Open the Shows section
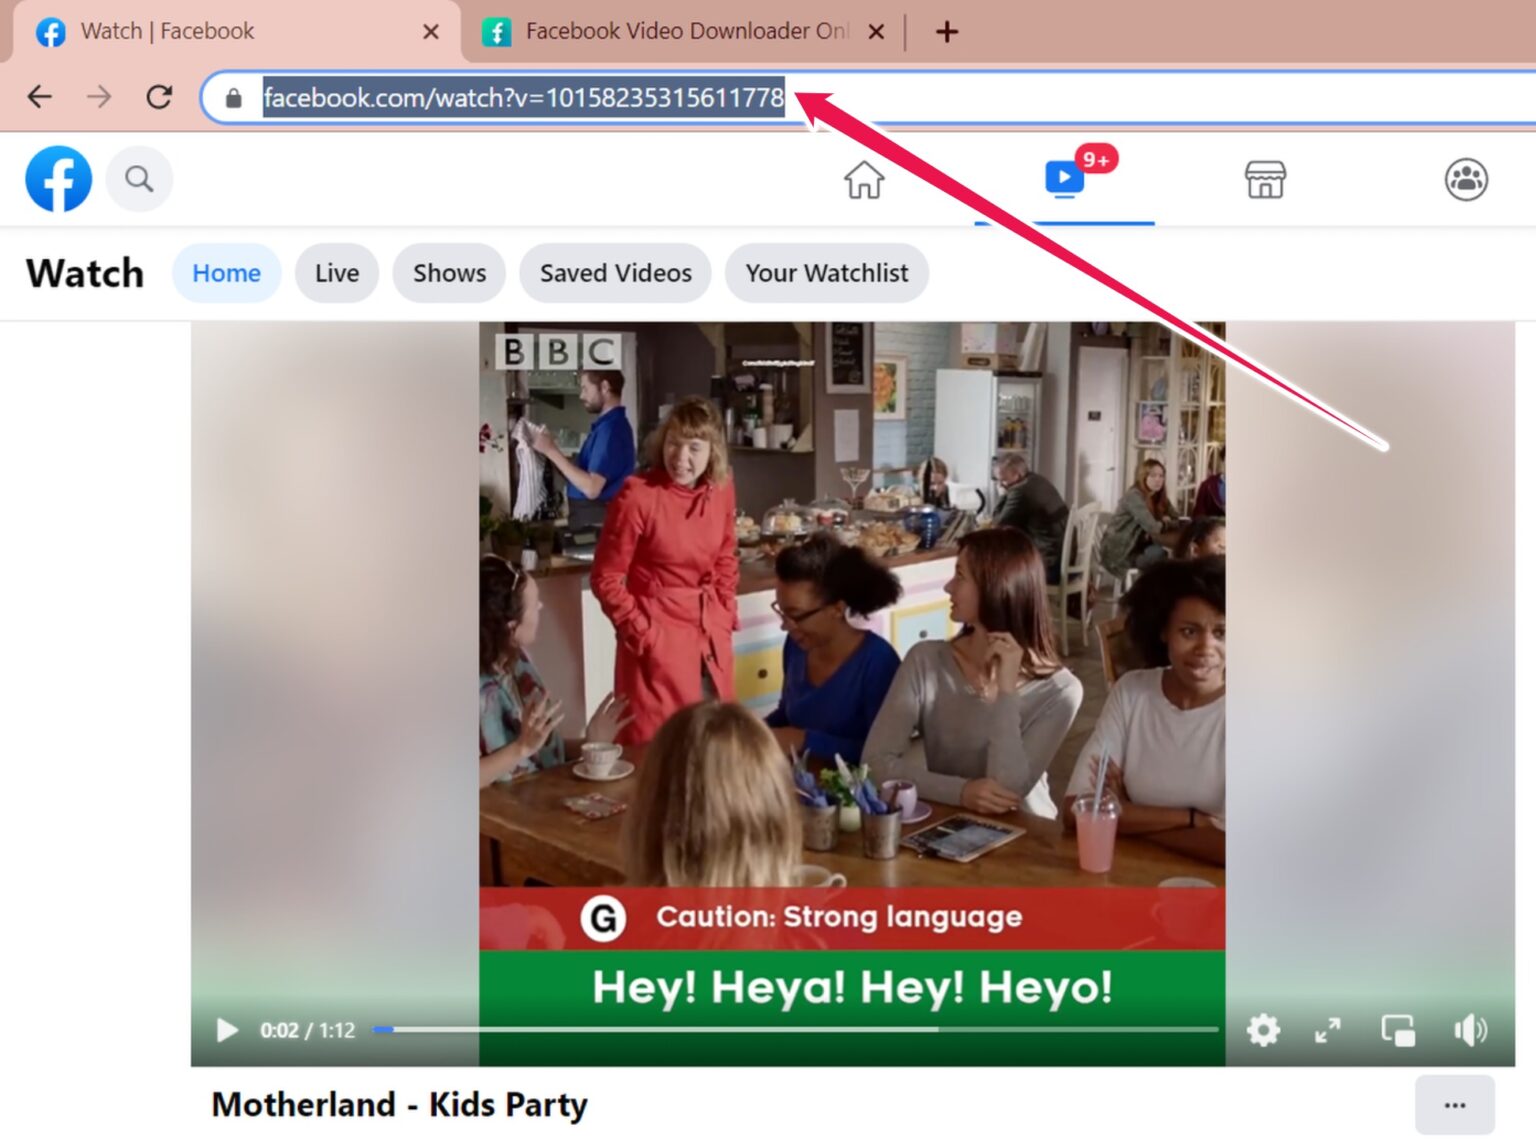1536x1140 pixels. click(x=448, y=273)
